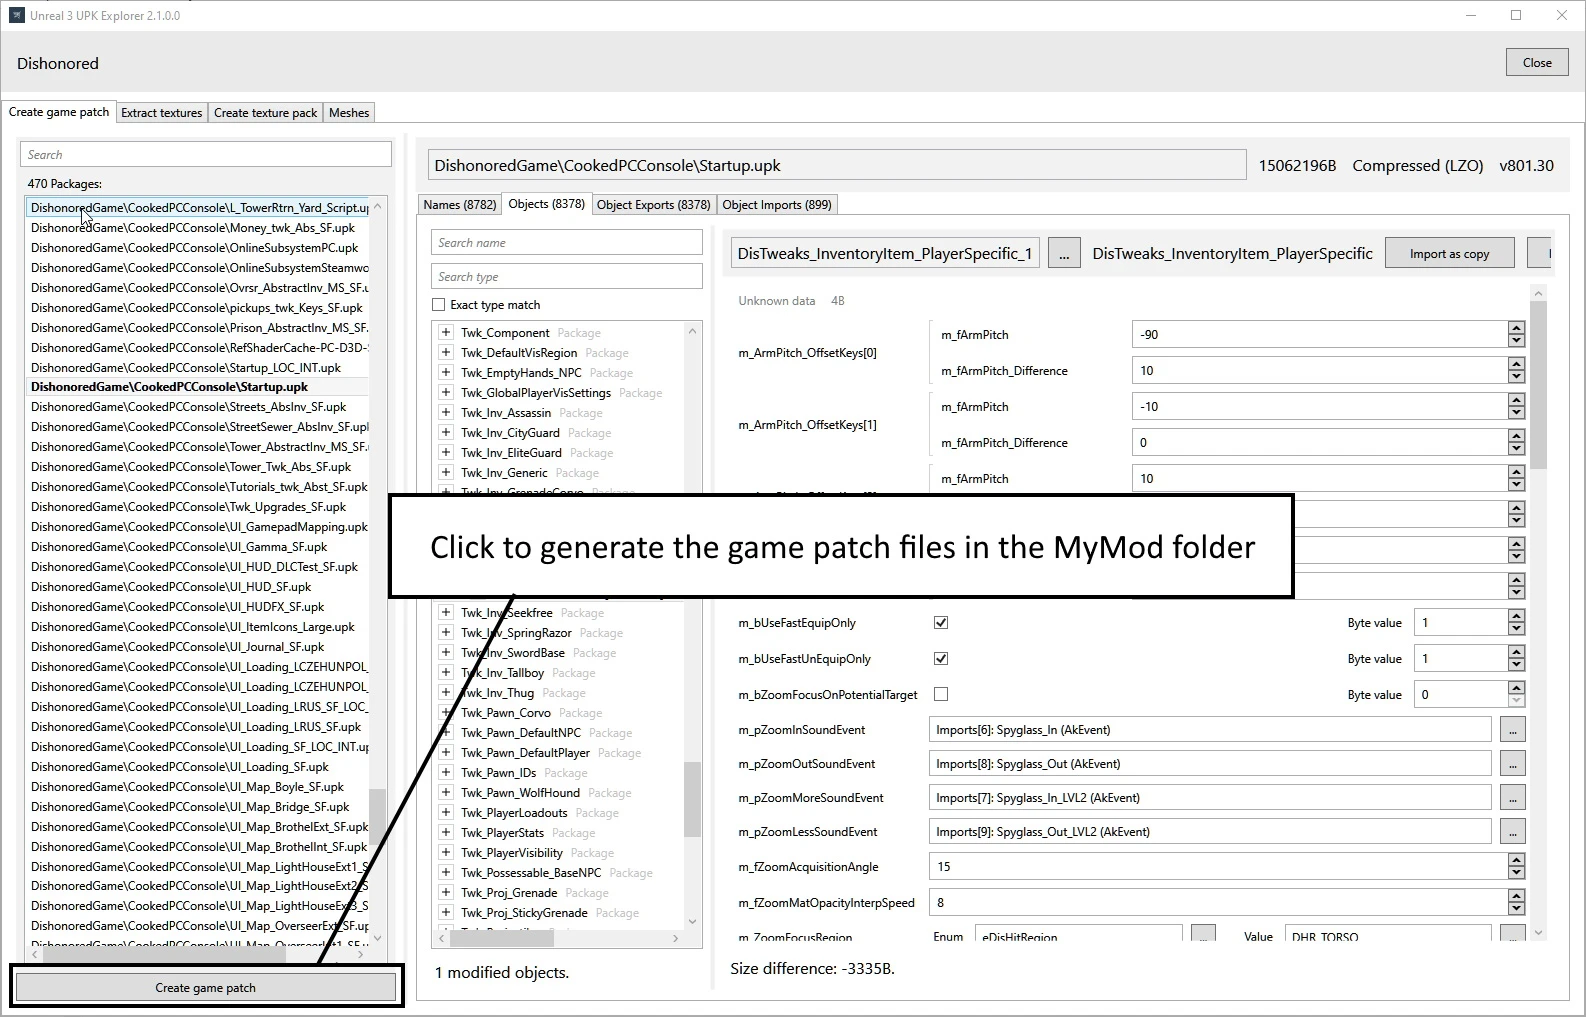Increase m_fZoomAcquisitionAngle with up arrow
The width and height of the screenshot is (1586, 1017).
pos(1517,860)
